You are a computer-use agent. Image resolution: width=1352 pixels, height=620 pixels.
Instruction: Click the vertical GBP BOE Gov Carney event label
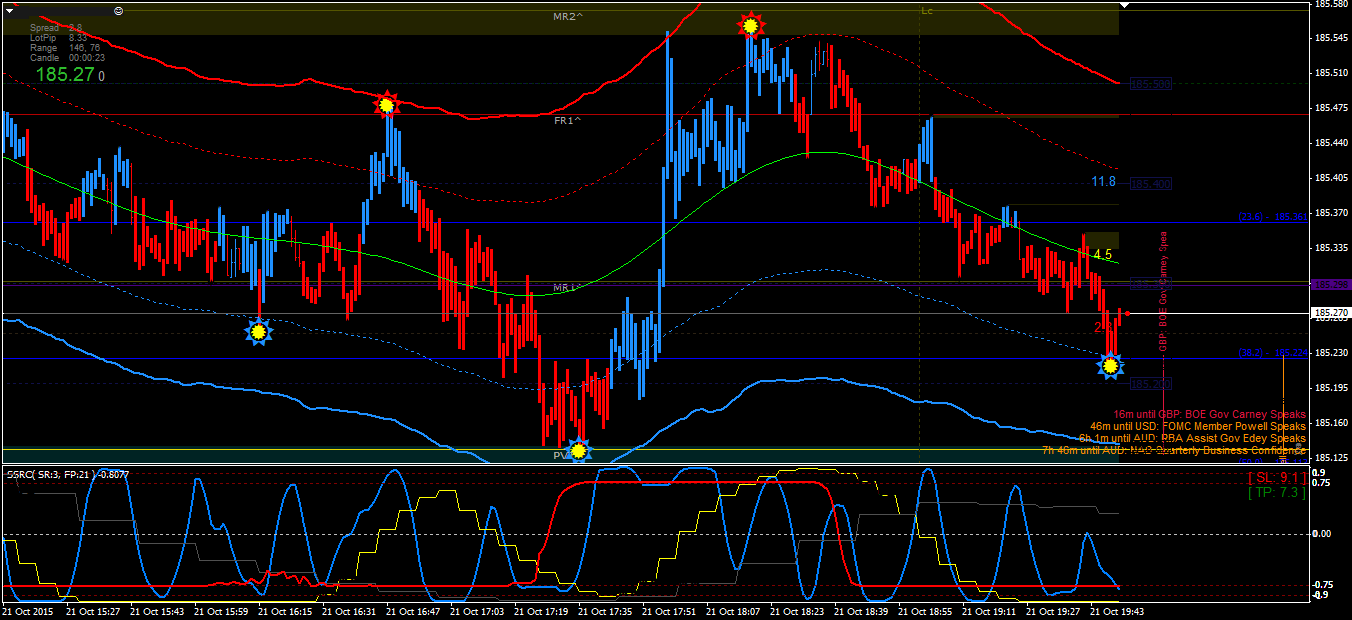tap(1163, 292)
